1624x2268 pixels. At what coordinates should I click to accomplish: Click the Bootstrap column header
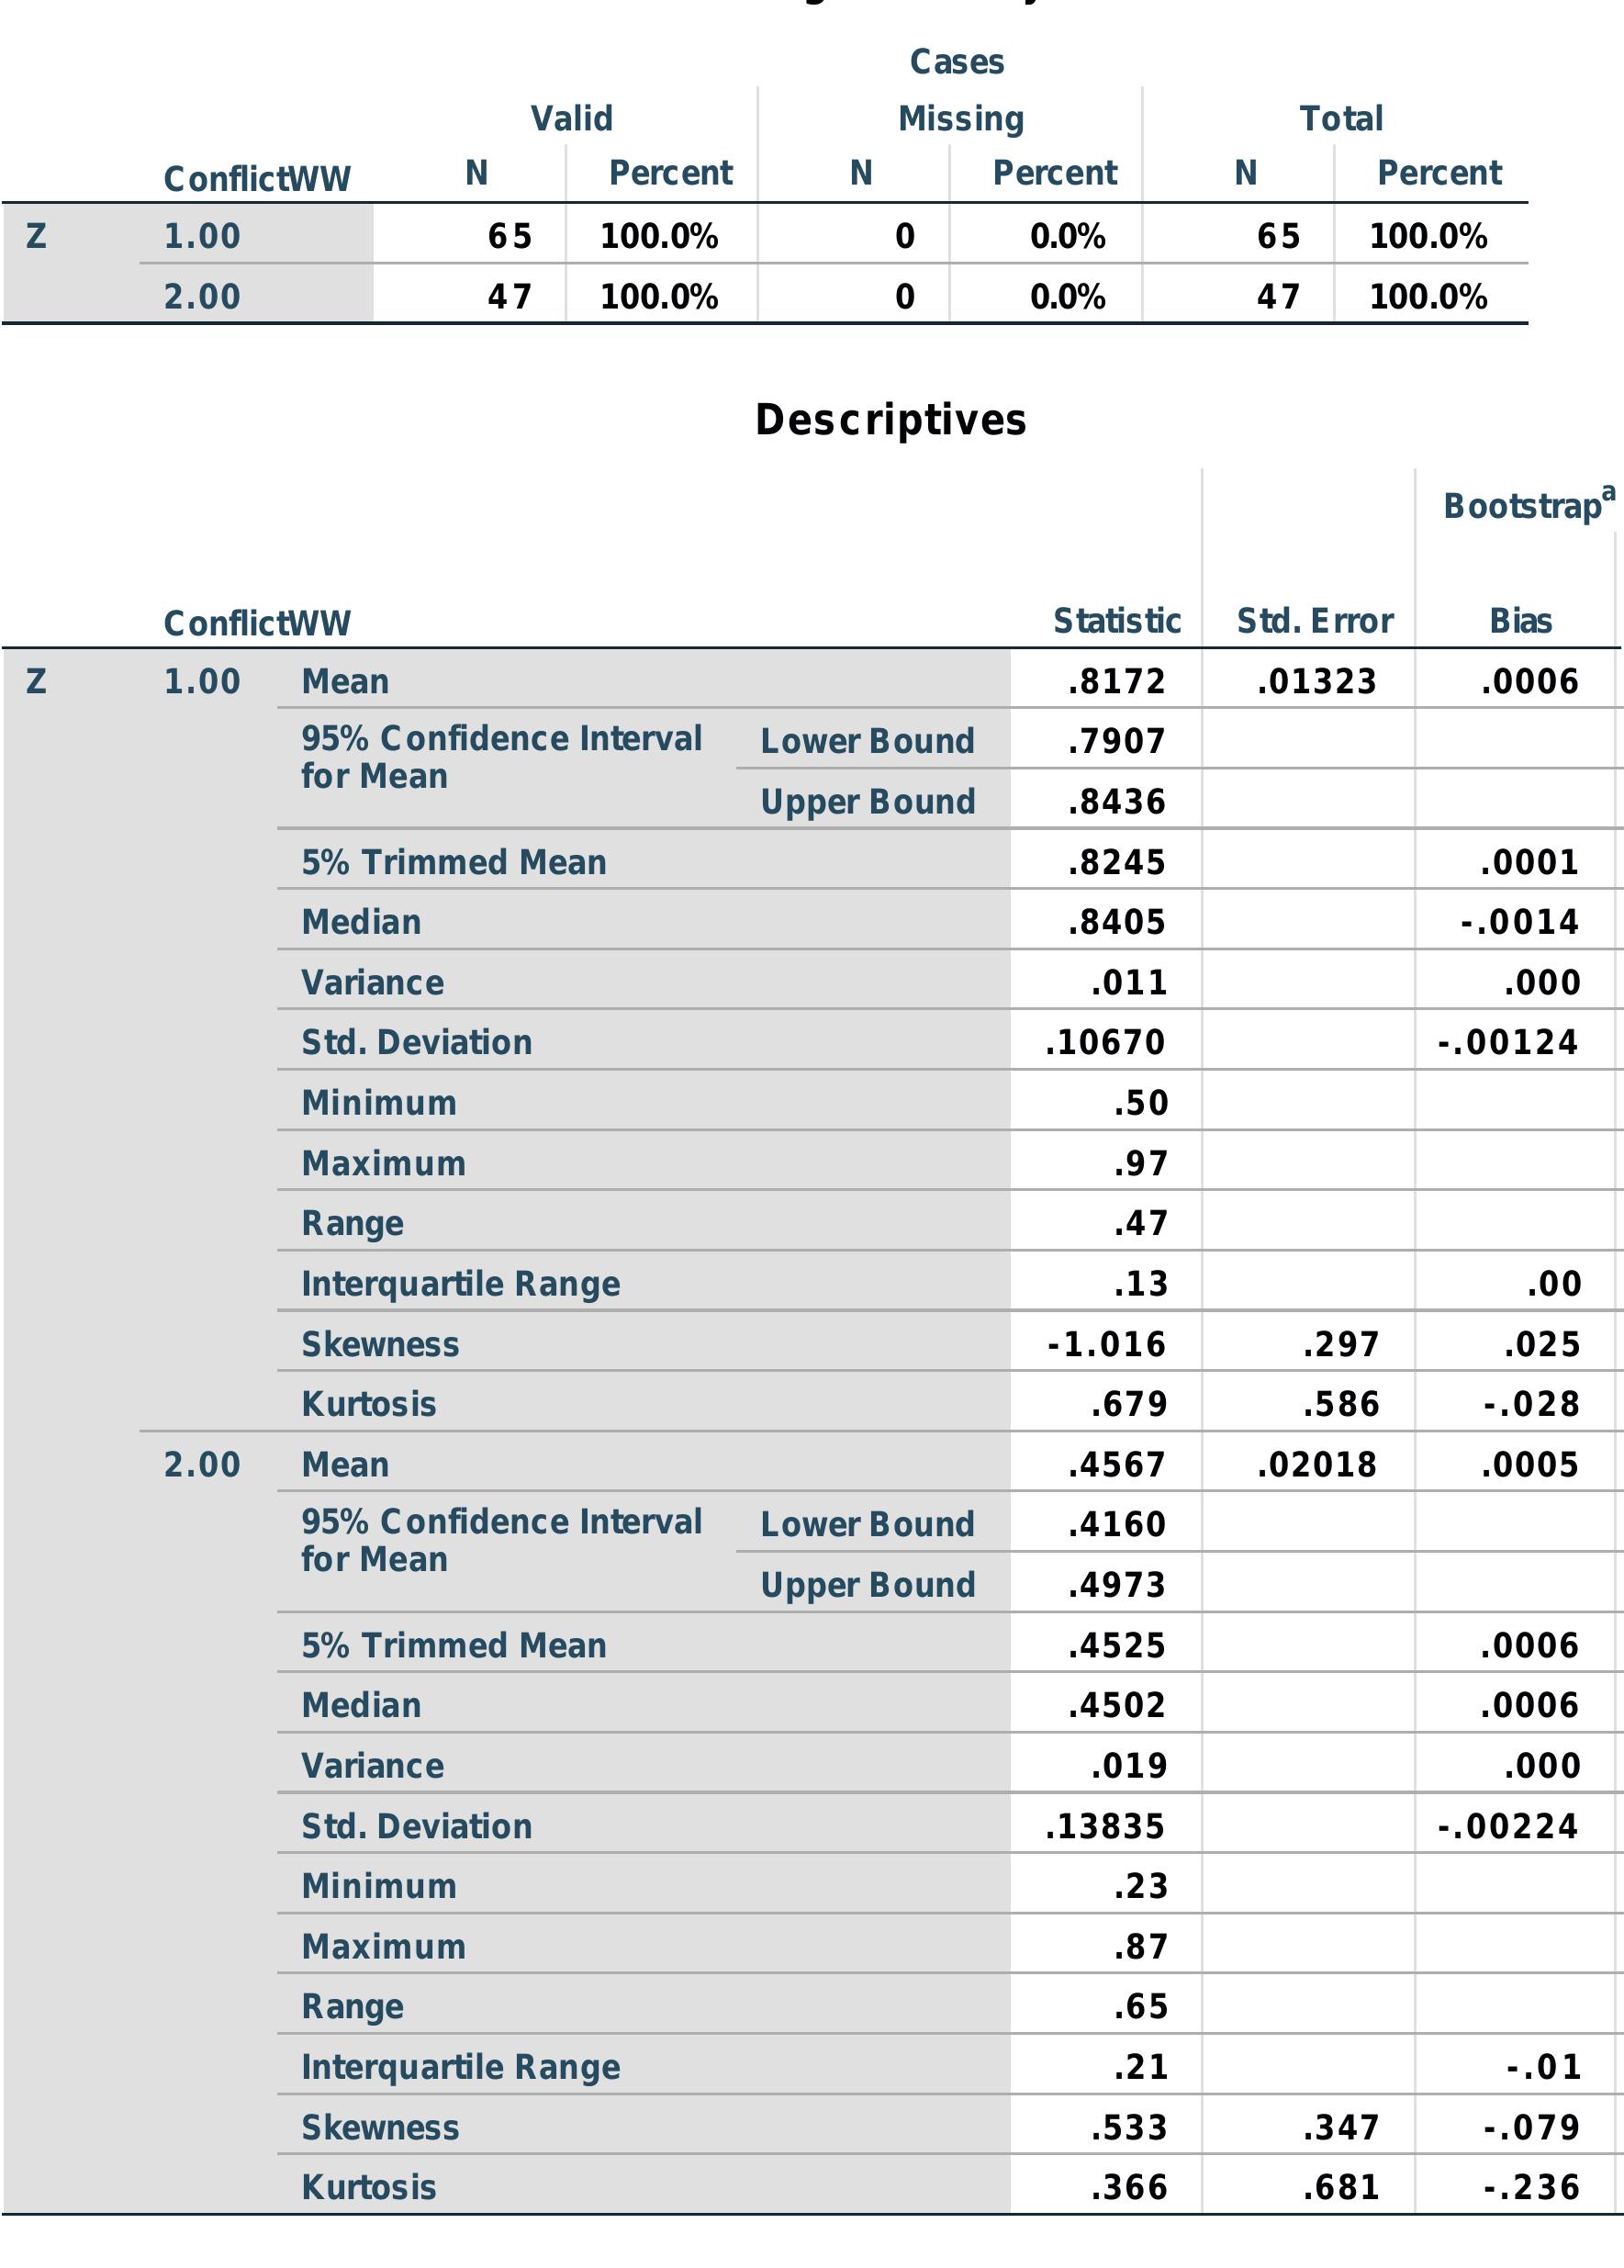[1522, 506]
